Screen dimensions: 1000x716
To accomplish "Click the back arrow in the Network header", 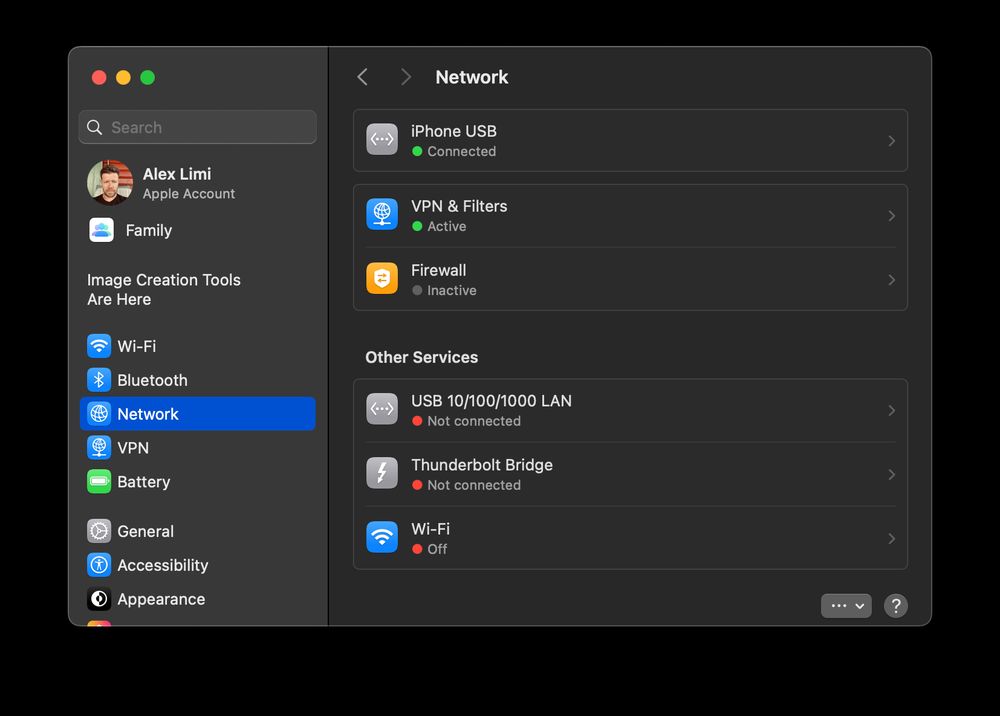I will [x=362, y=76].
